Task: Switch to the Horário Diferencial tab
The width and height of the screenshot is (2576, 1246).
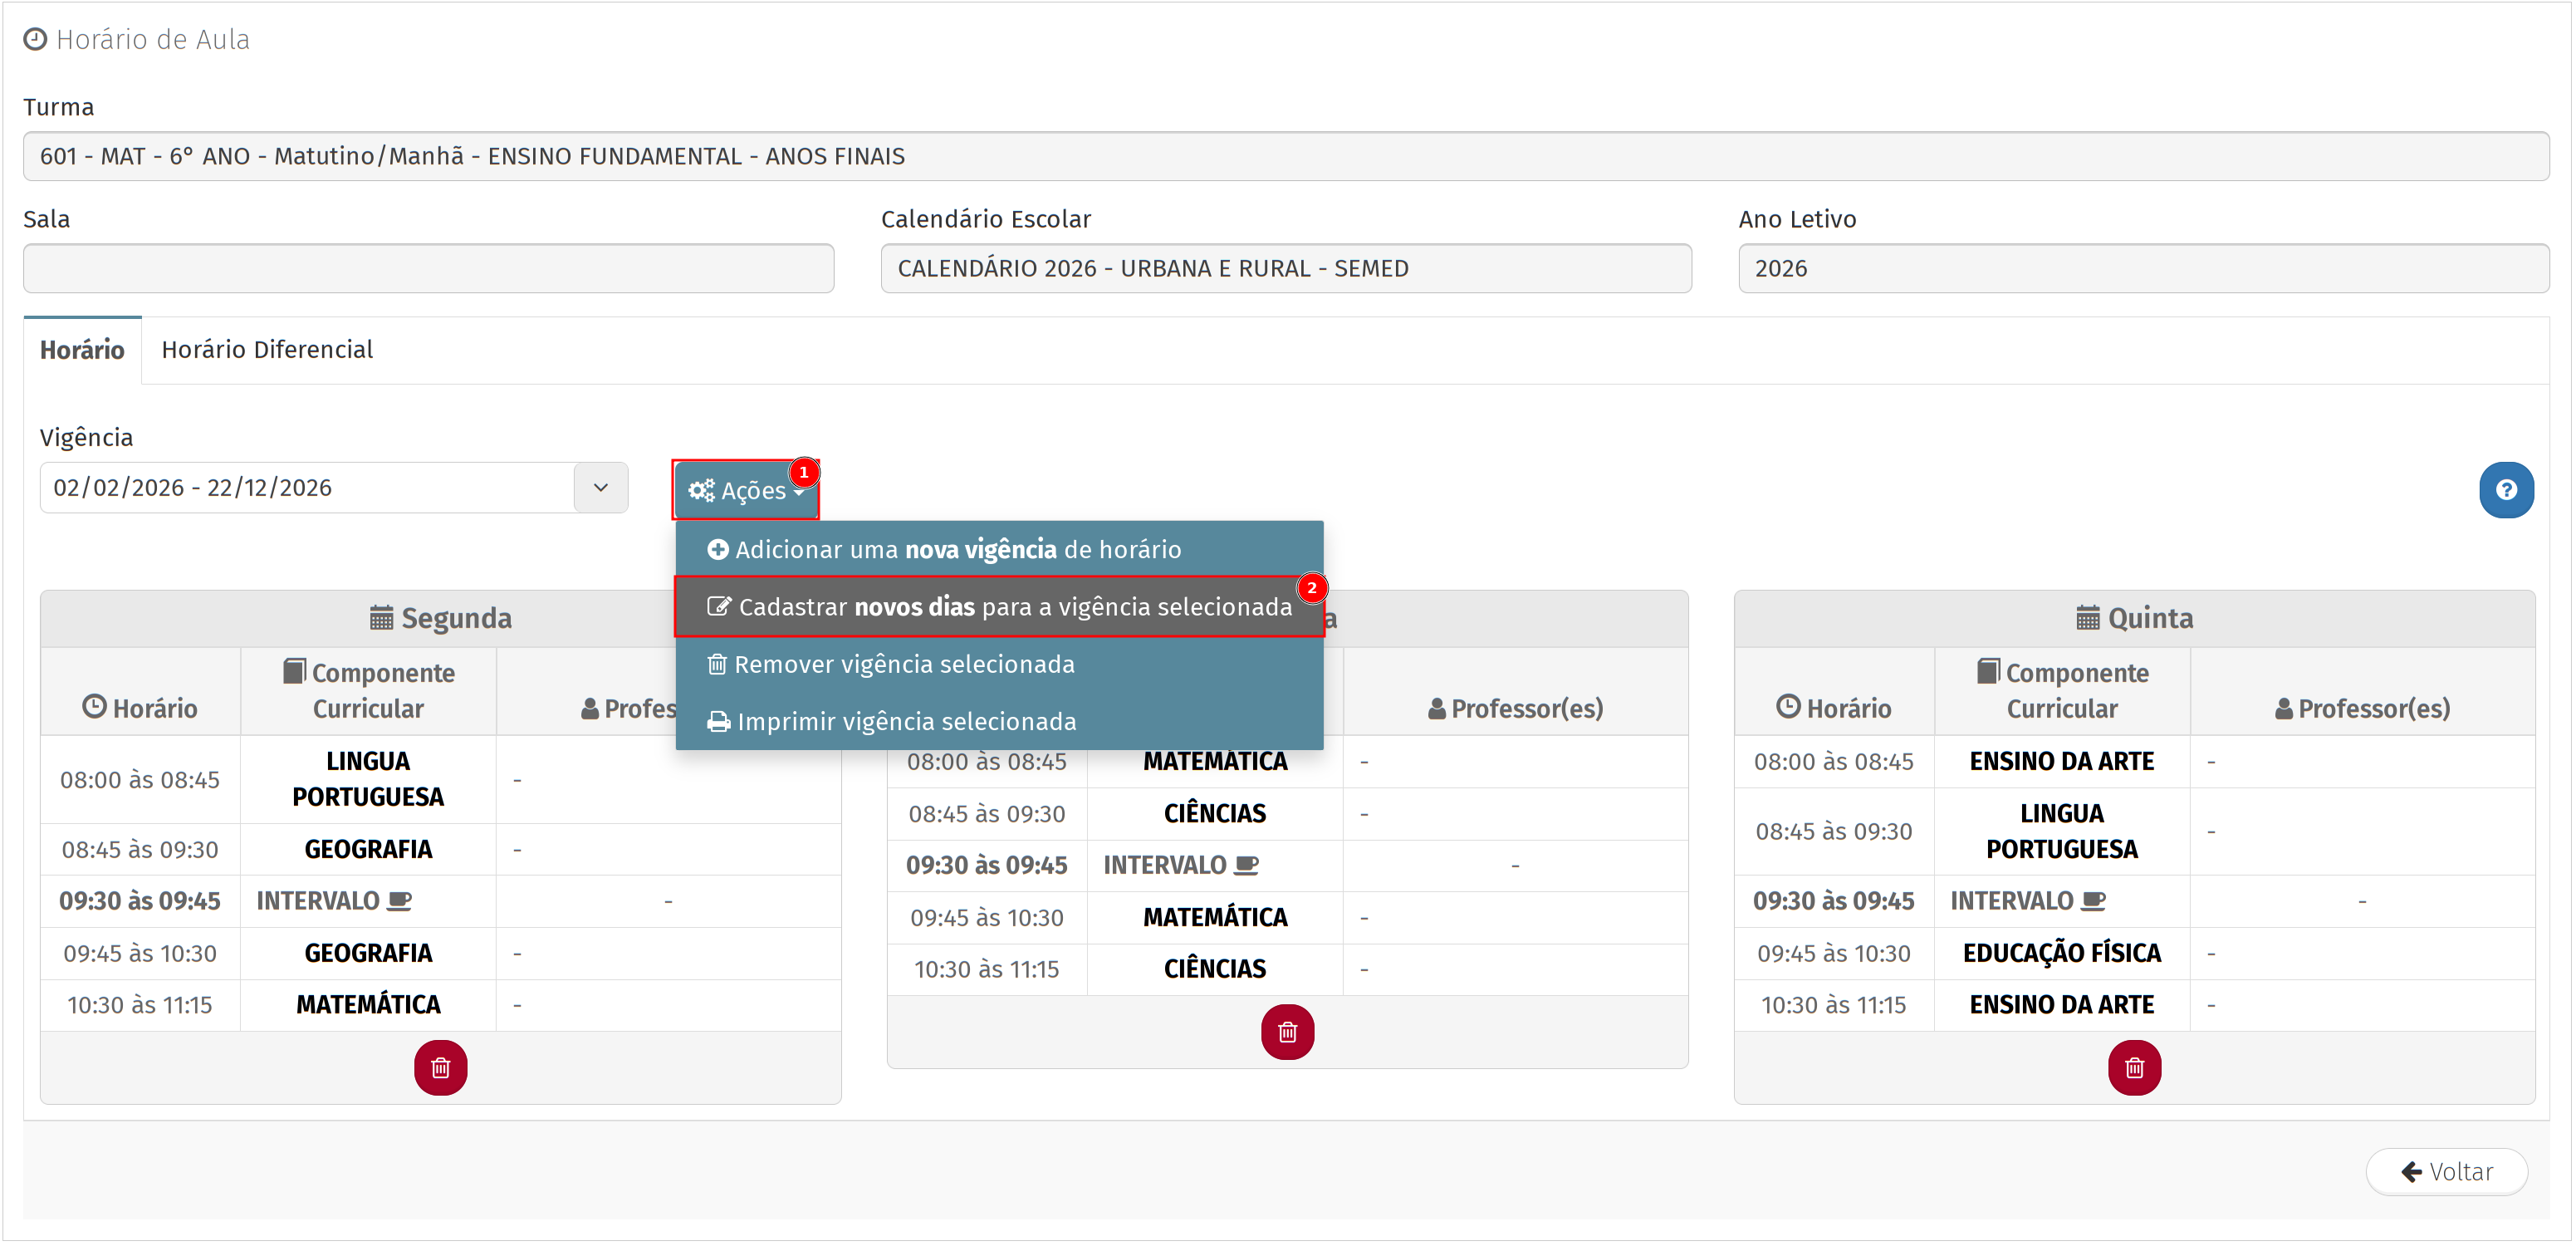Action: coord(267,350)
